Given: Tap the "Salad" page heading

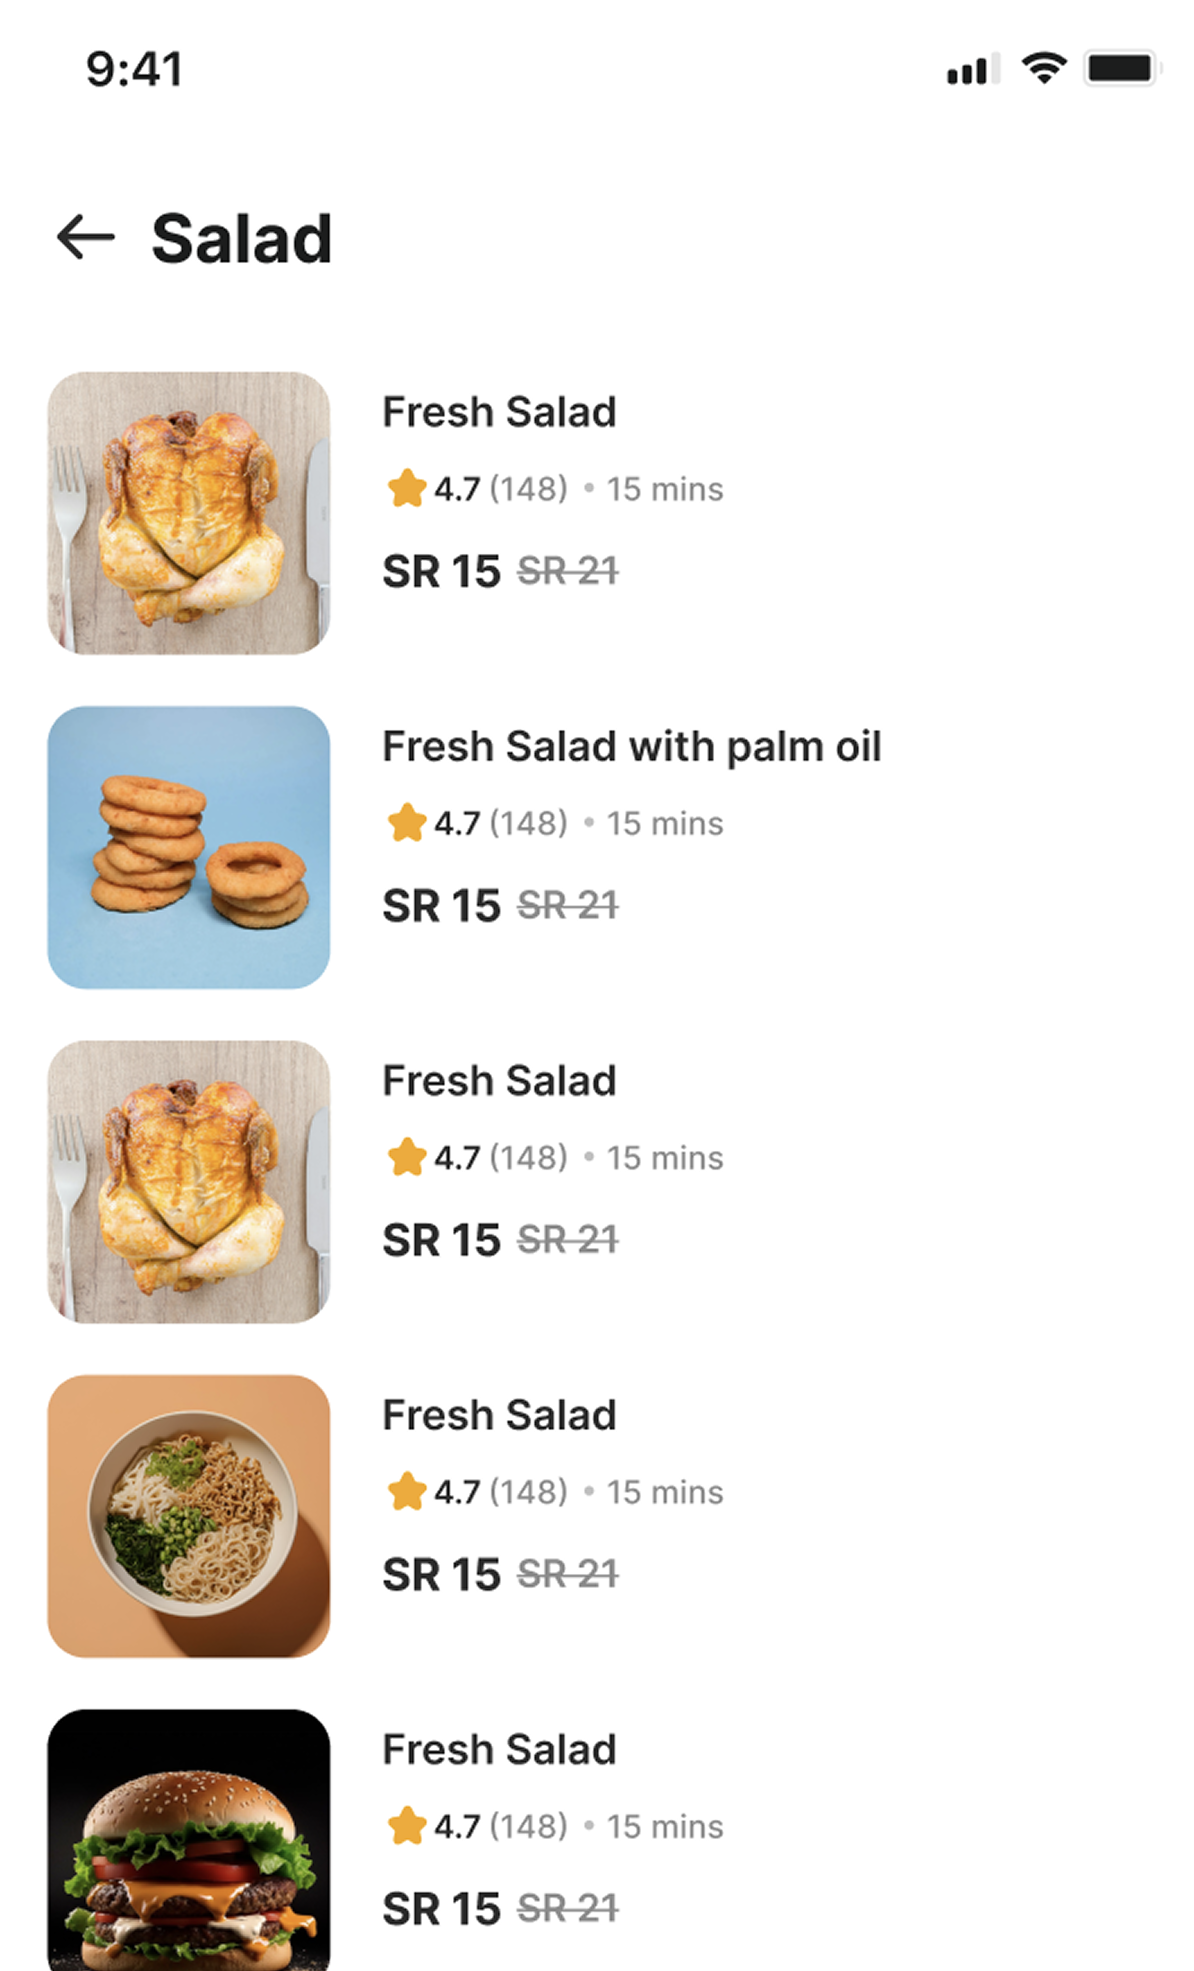Looking at the screenshot, I should [241, 239].
